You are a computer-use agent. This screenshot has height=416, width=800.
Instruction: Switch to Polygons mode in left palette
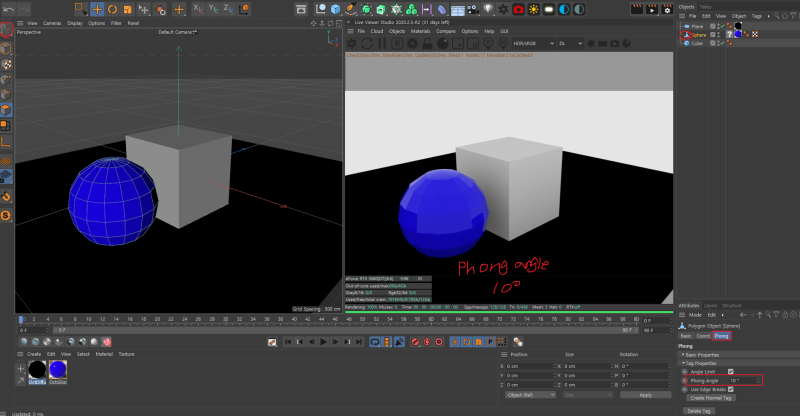click(x=6, y=110)
